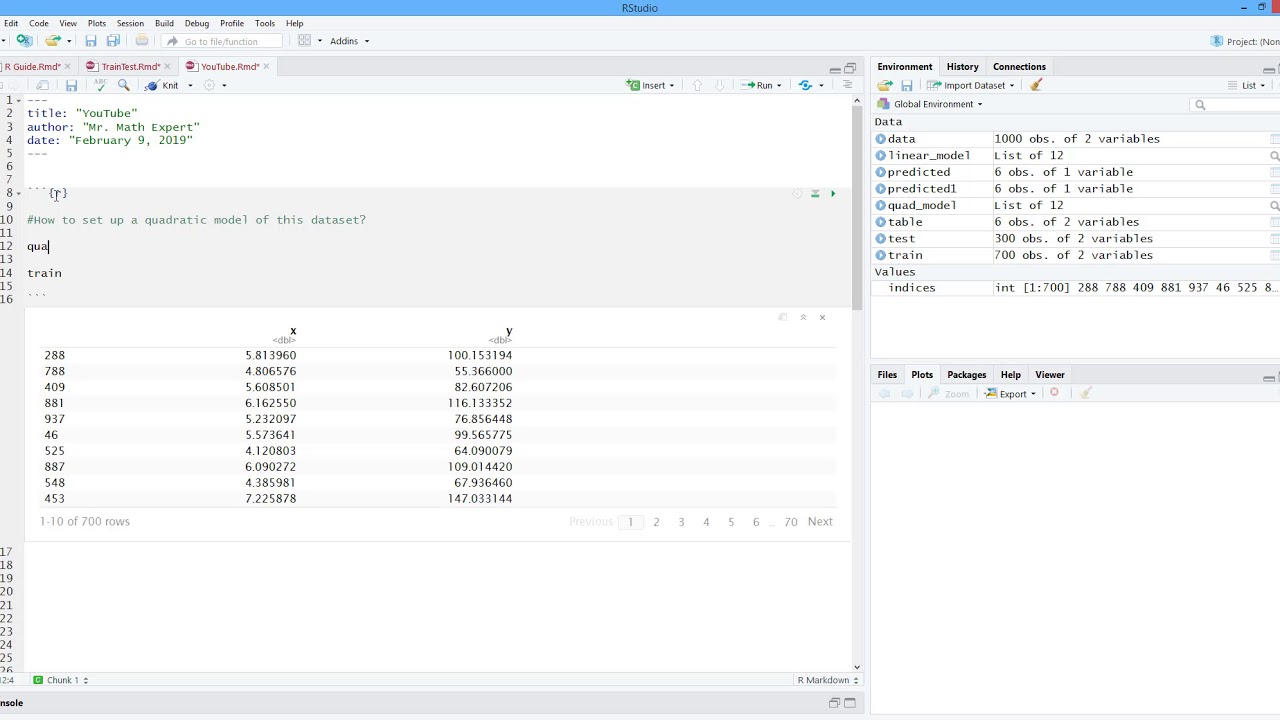Open Knit options dropdown arrow
This screenshot has height=720, width=1280.
(190, 85)
